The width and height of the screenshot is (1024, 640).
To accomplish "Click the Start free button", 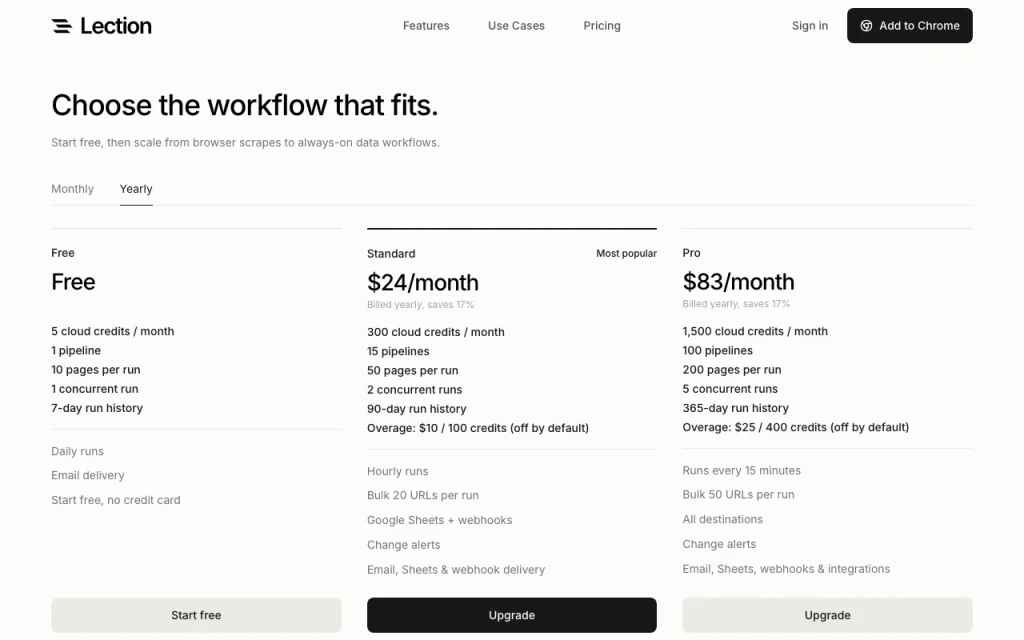I will [196, 615].
